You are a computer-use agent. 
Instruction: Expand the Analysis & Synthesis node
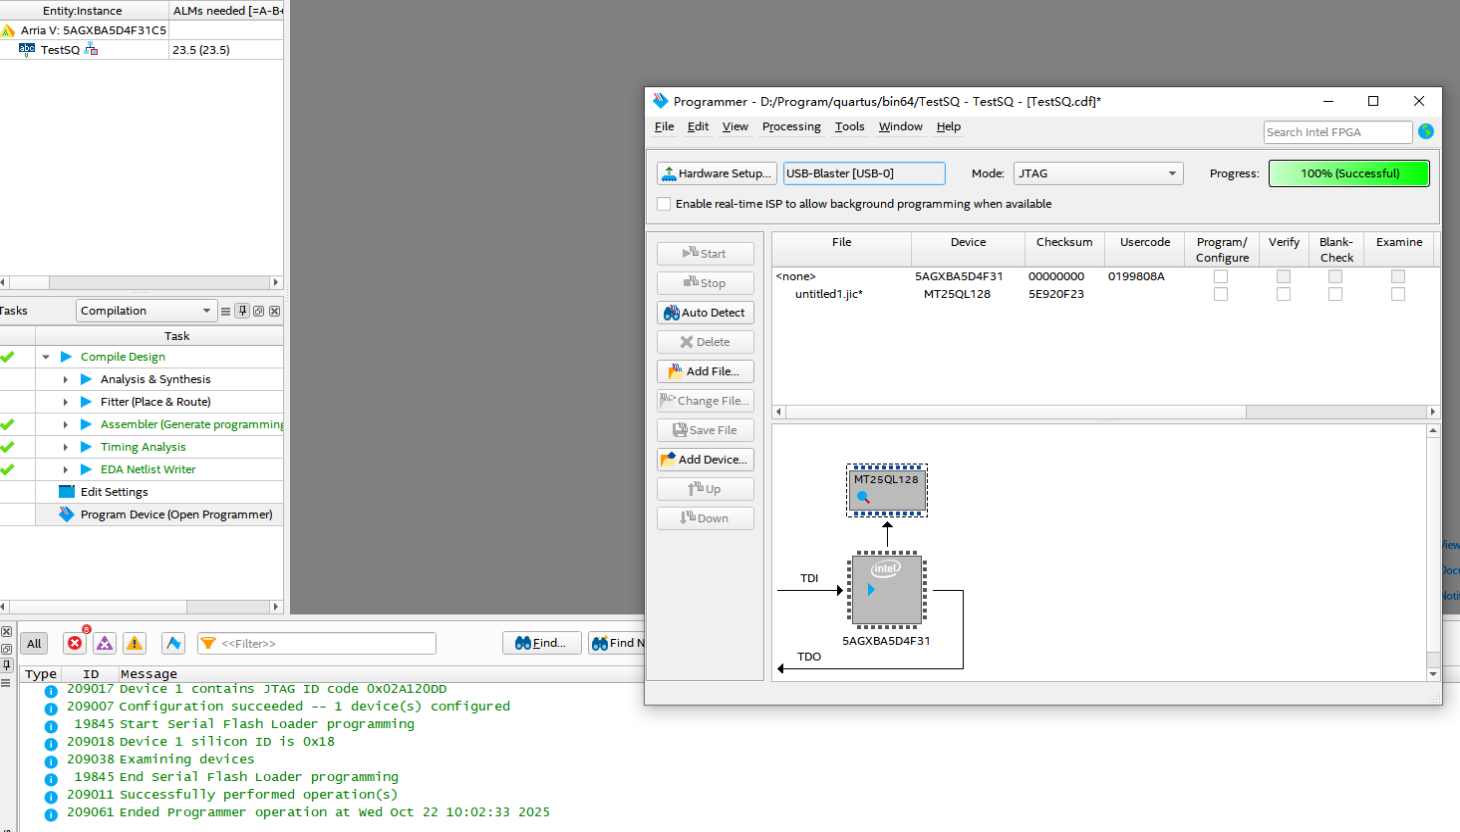[x=66, y=379]
